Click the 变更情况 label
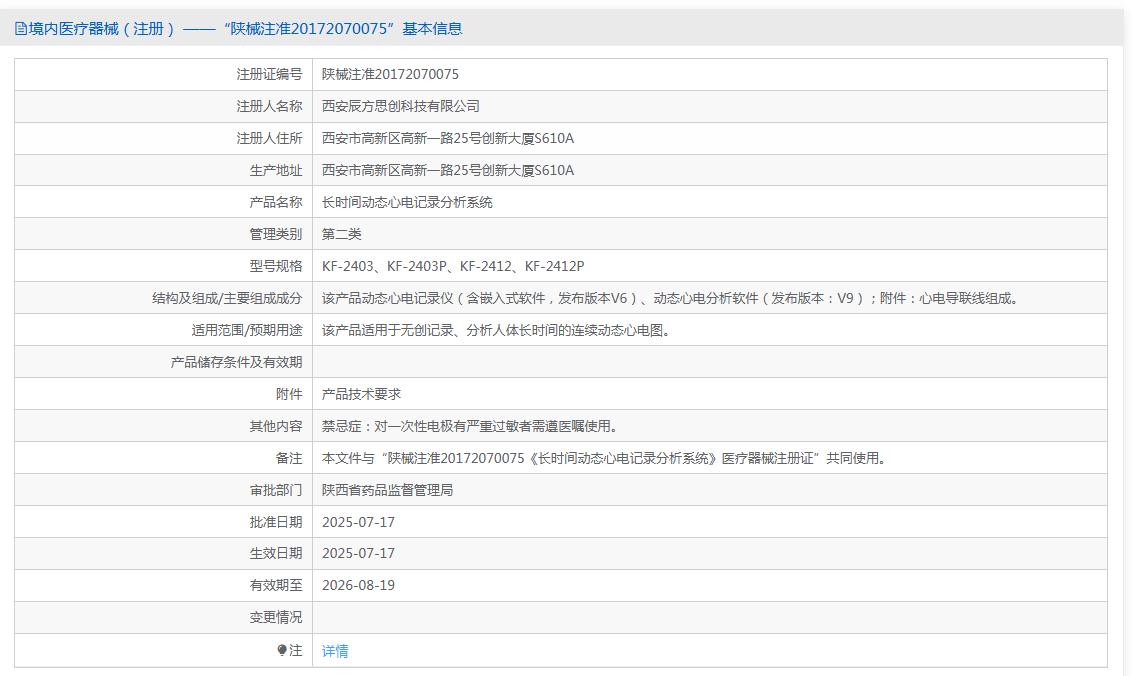This screenshot has height=676, width=1132. pos(276,618)
